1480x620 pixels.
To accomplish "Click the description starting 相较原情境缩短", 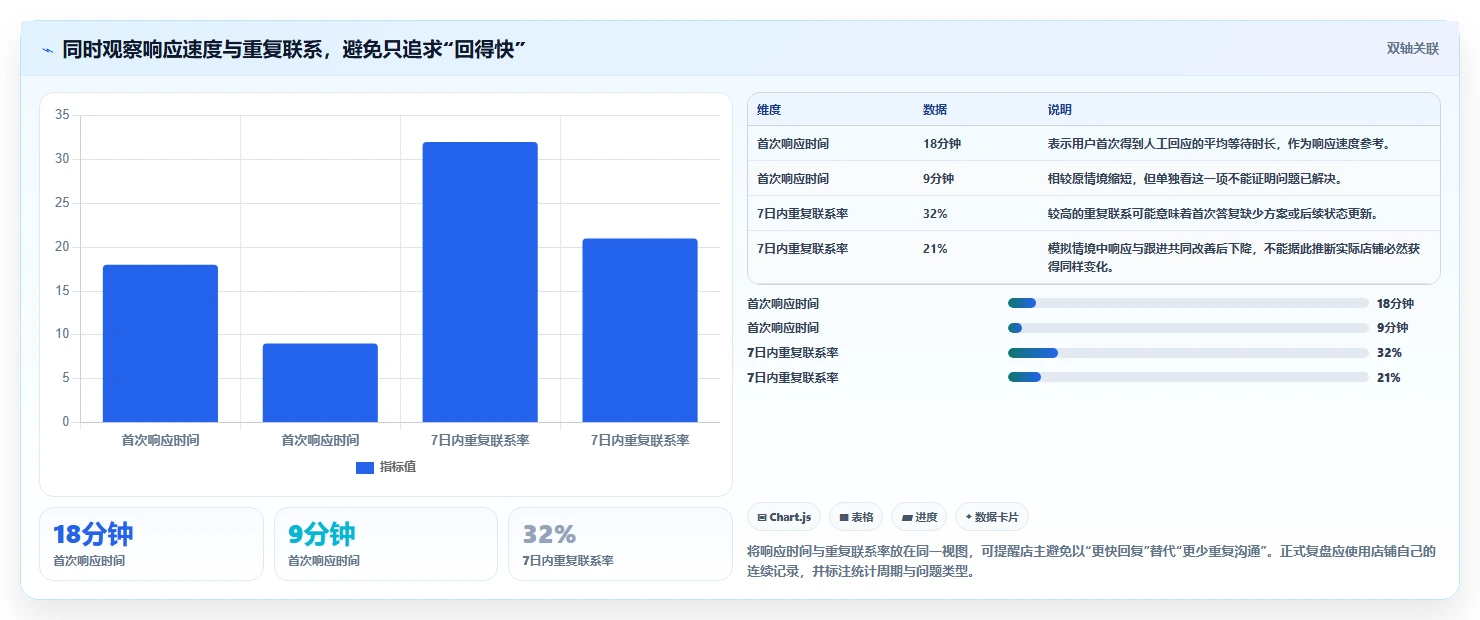I will pyautogui.click(x=1194, y=179).
